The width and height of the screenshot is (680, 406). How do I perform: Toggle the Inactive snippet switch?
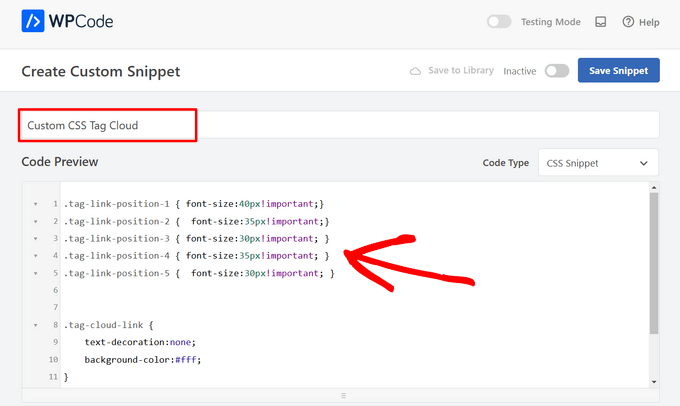(557, 71)
